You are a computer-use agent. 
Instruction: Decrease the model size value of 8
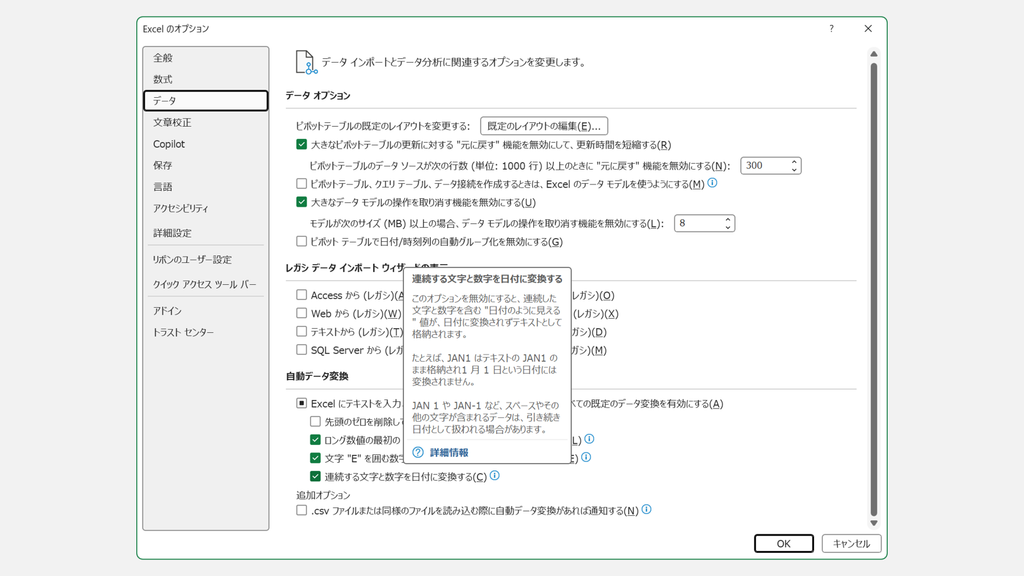pyautogui.click(x=728, y=227)
